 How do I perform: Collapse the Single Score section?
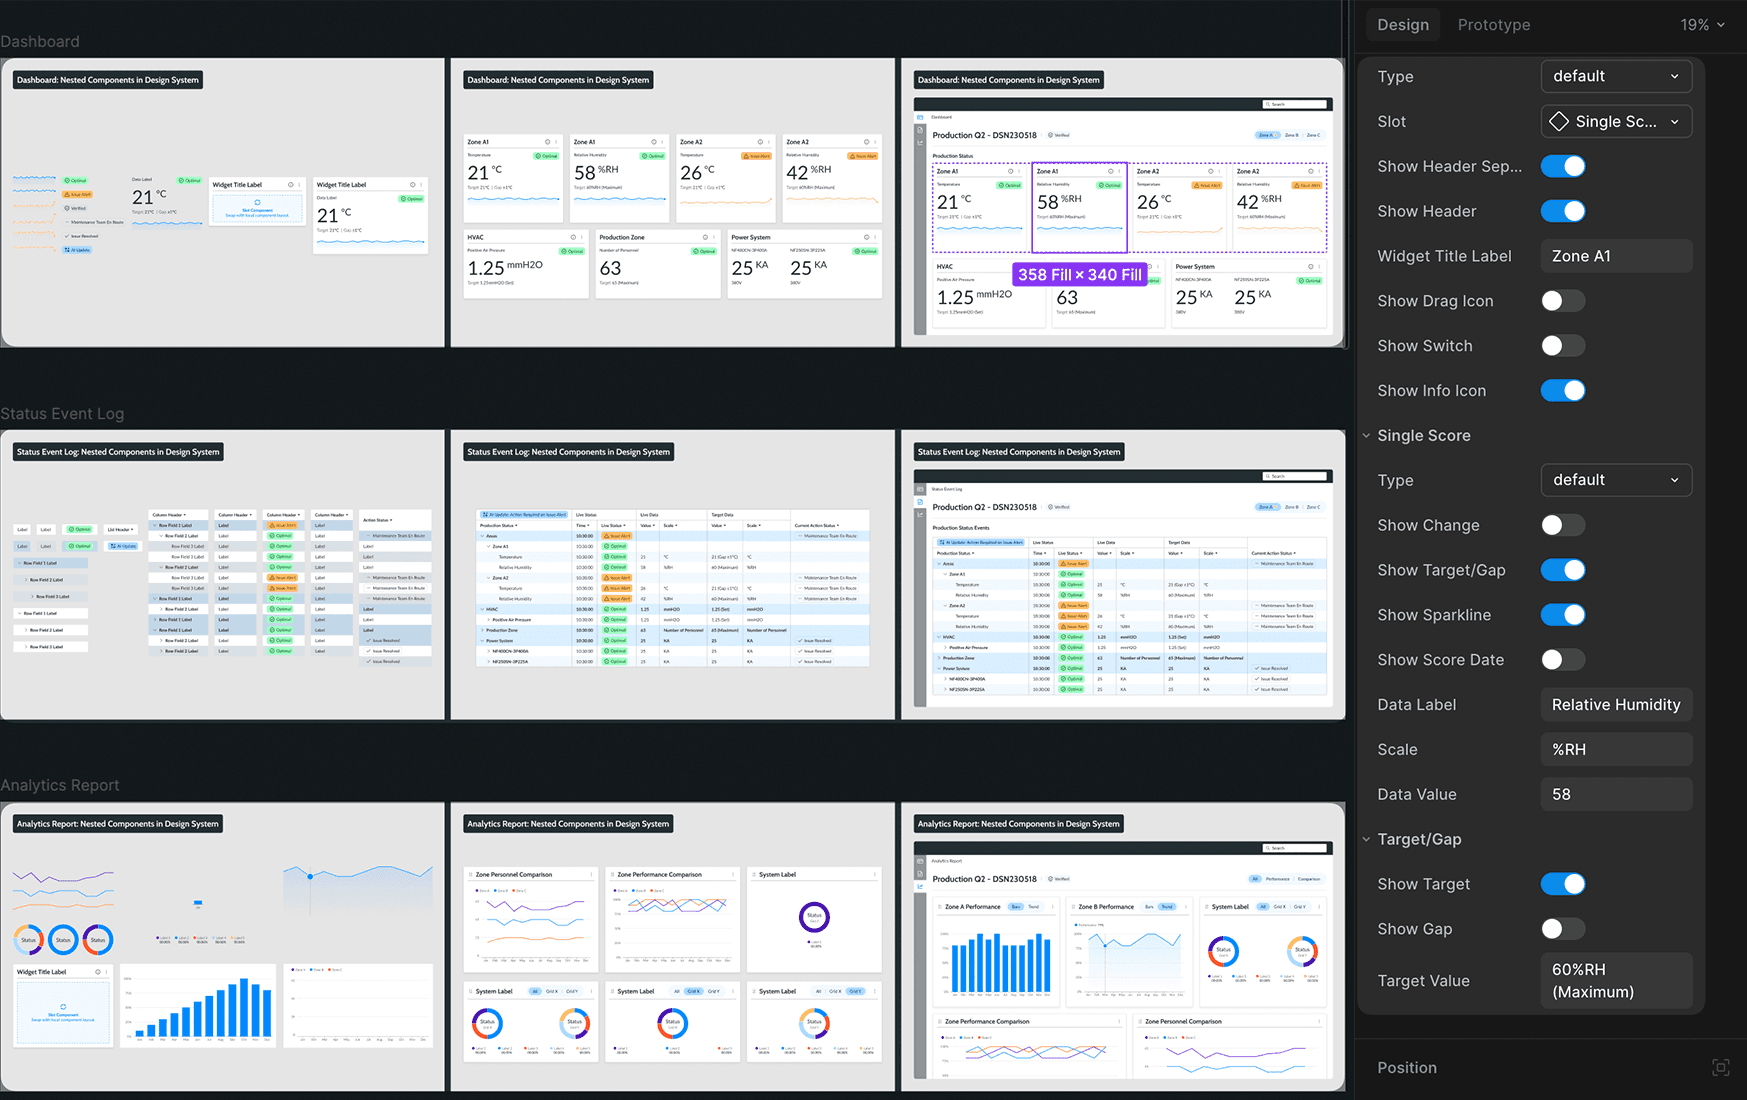pos(1367,436)
